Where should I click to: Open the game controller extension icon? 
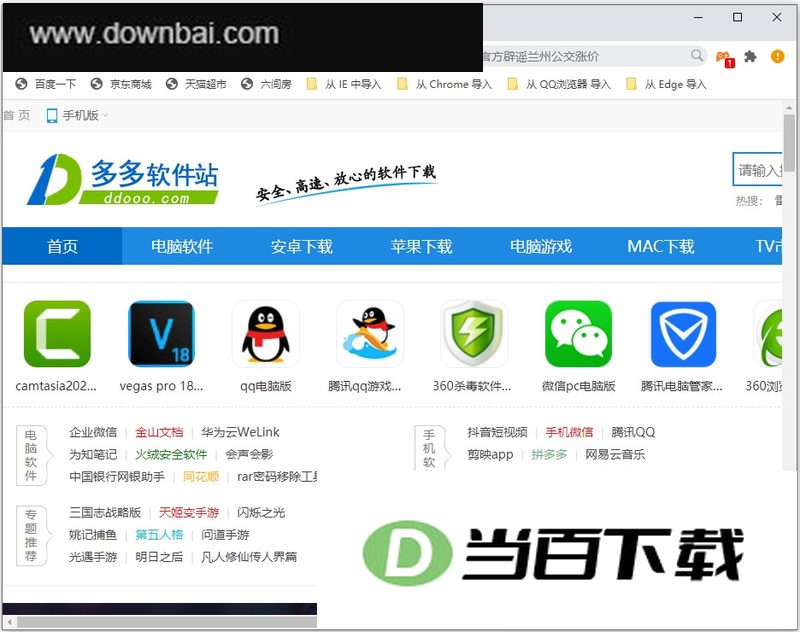click(x=724, y=58)
